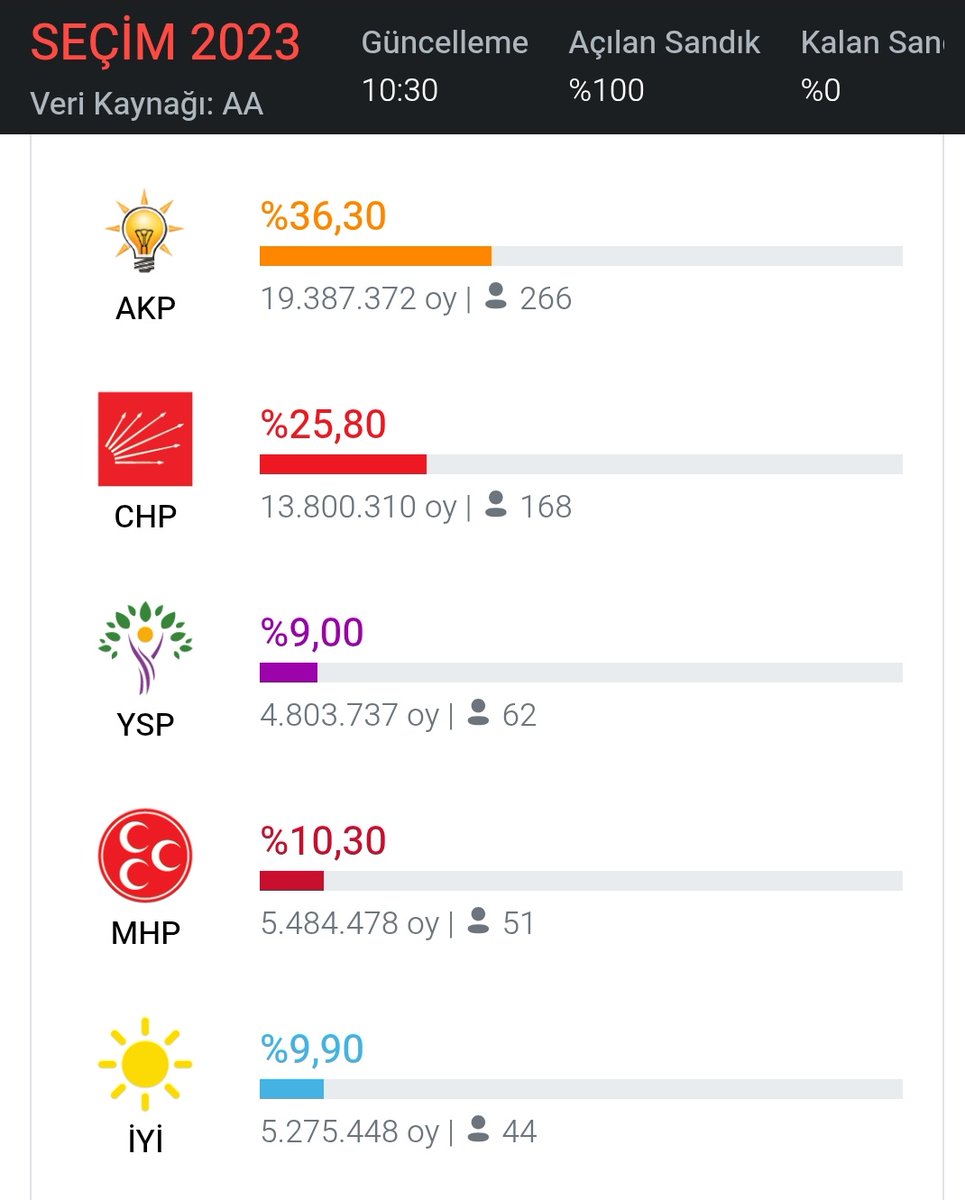
Task: Click the Veri Kaynağı: AA text
Action: pos(147,104)
